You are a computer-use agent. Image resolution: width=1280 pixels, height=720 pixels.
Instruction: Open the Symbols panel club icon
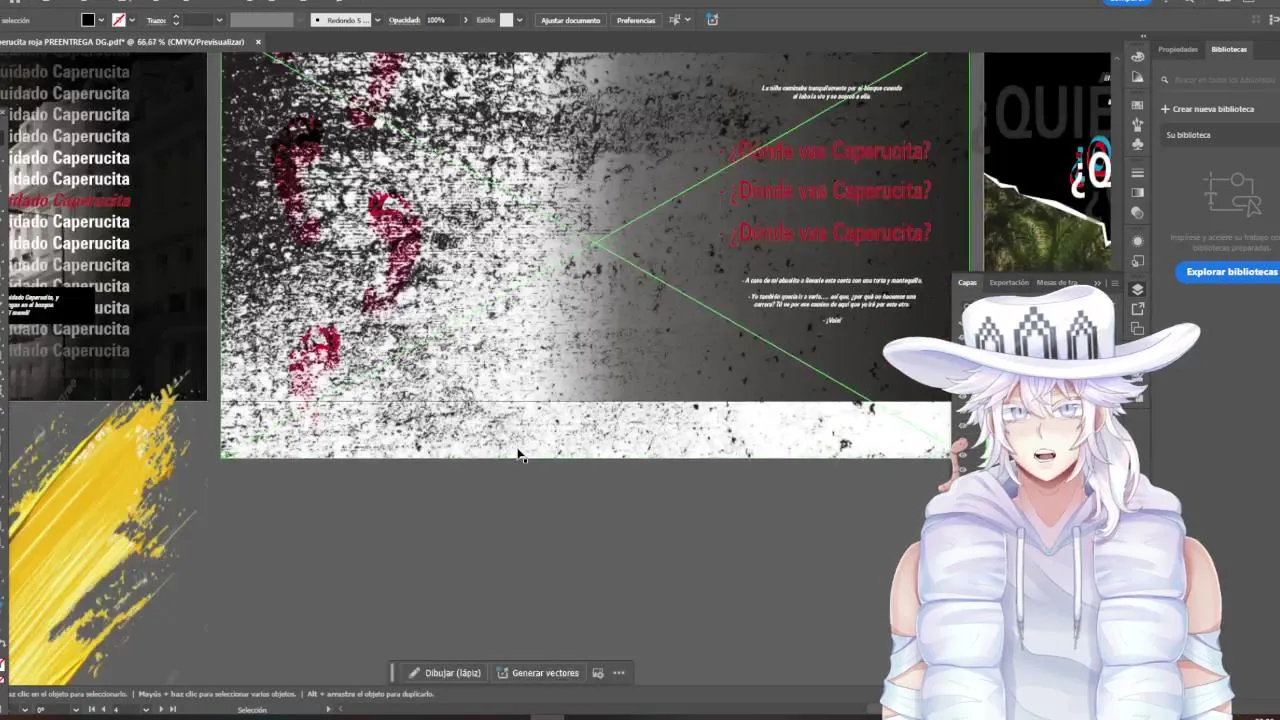1137,145
